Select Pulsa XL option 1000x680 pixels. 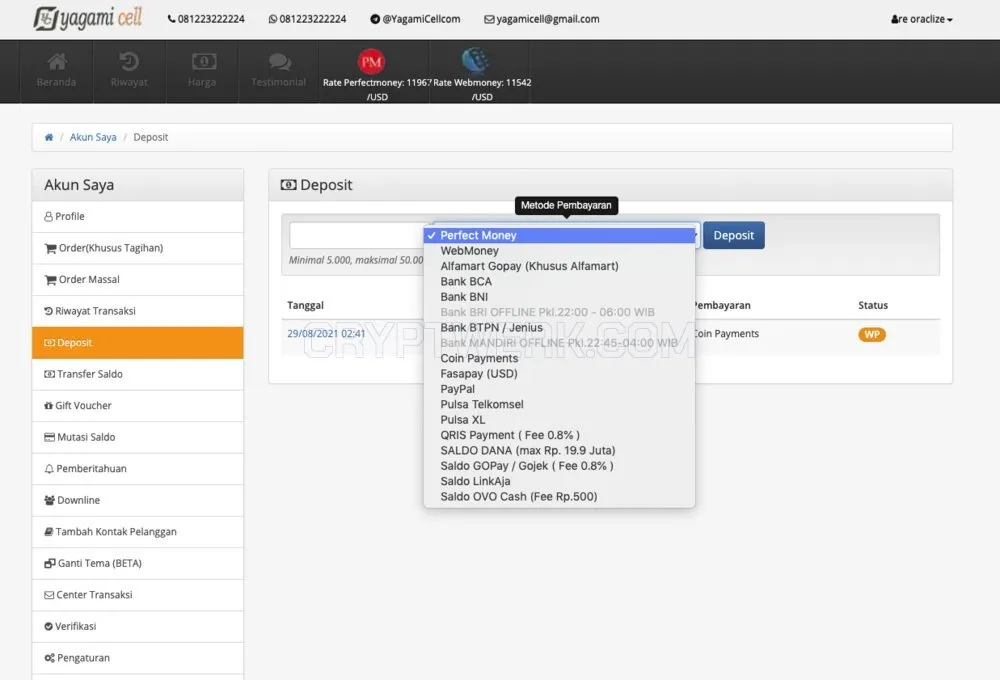559,420
